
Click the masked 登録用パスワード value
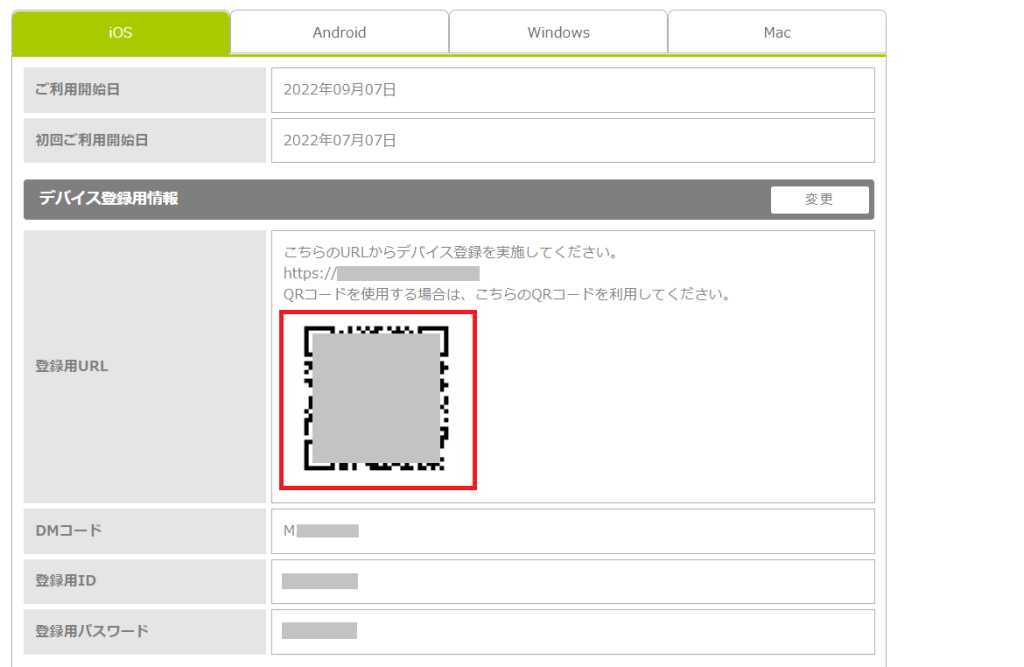pyautogui.click(x=319, y=630)
